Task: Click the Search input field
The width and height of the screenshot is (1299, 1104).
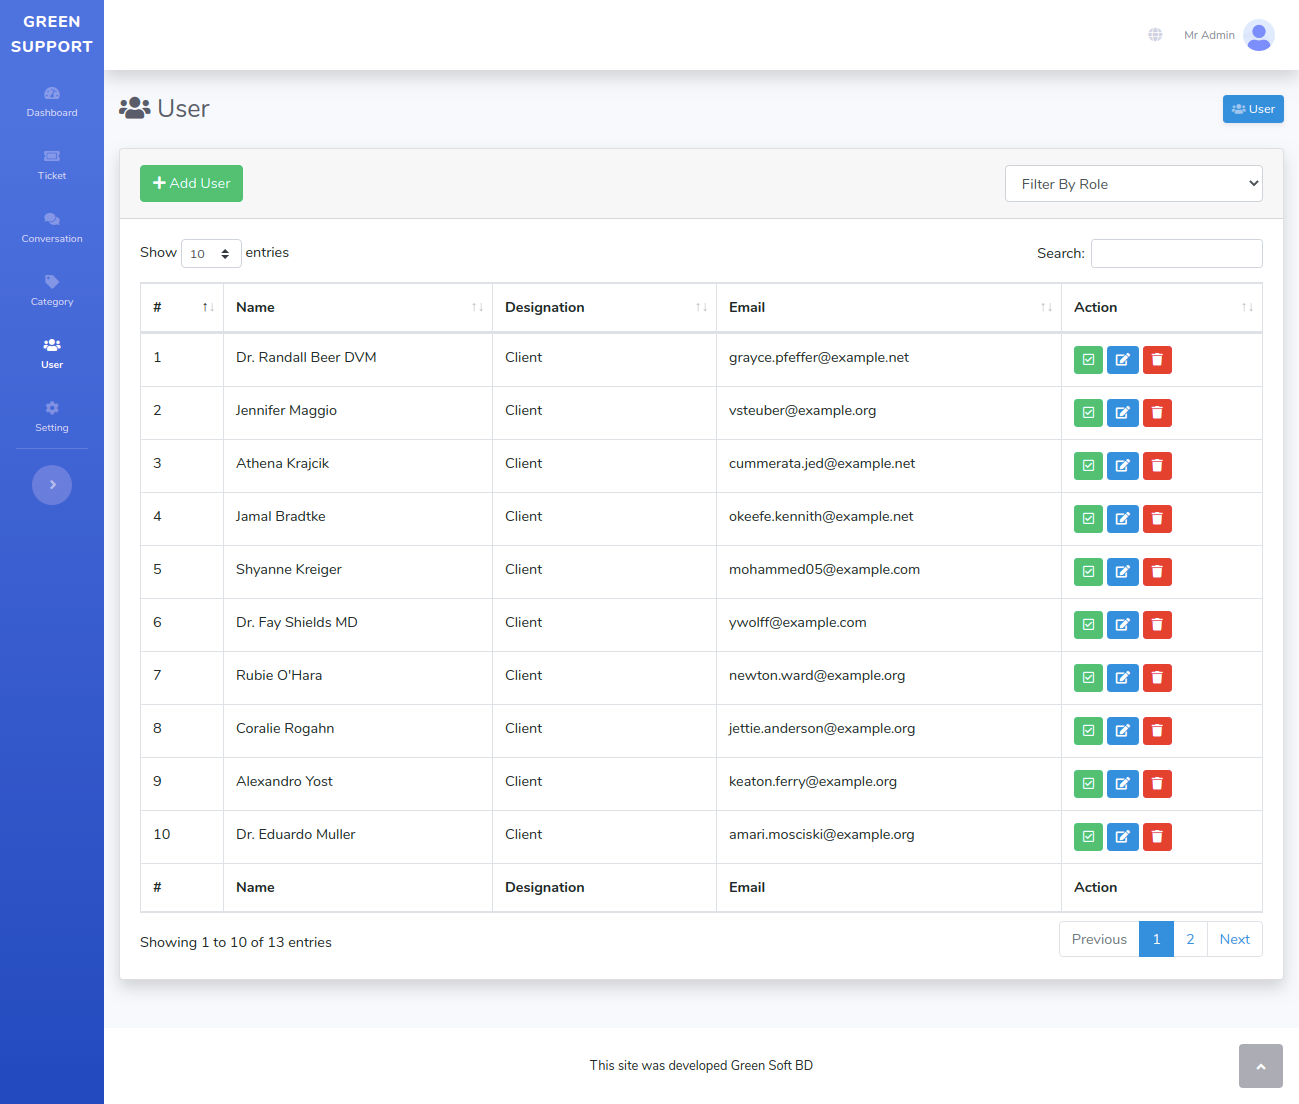Action: [x=1176, y=254]
